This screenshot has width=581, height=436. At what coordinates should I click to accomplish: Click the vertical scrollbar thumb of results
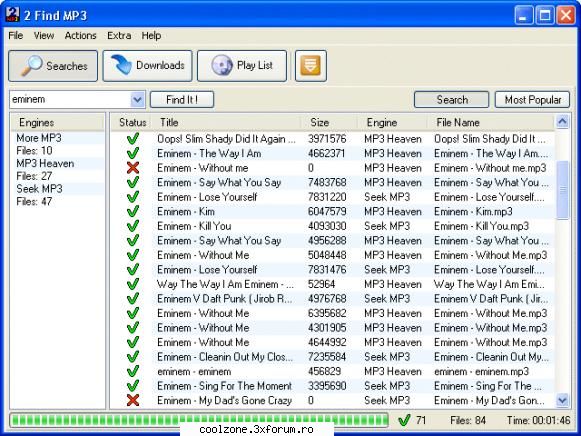coord(562,190)
